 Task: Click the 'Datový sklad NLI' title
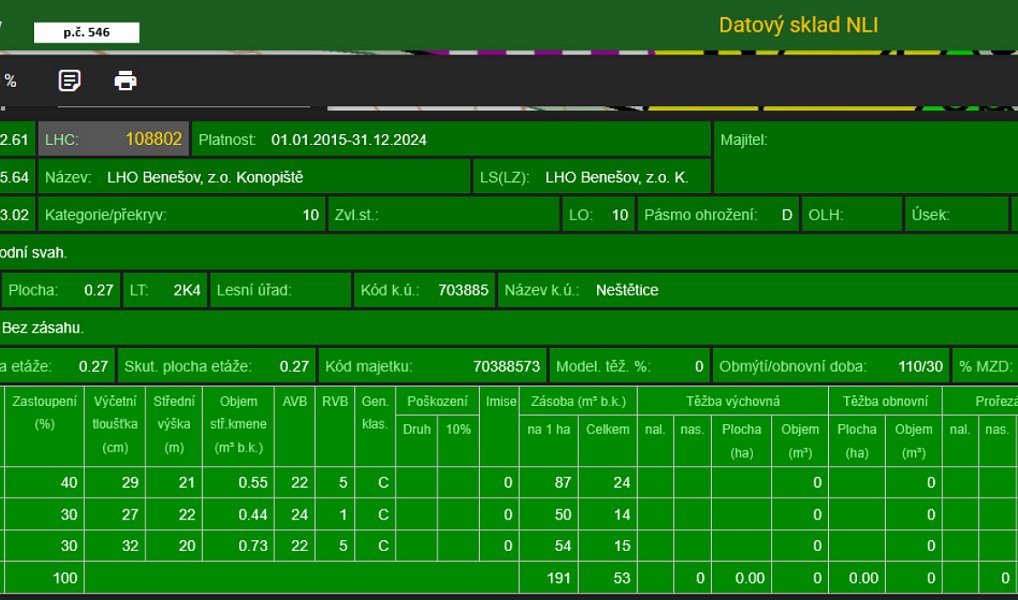[799, 25]
